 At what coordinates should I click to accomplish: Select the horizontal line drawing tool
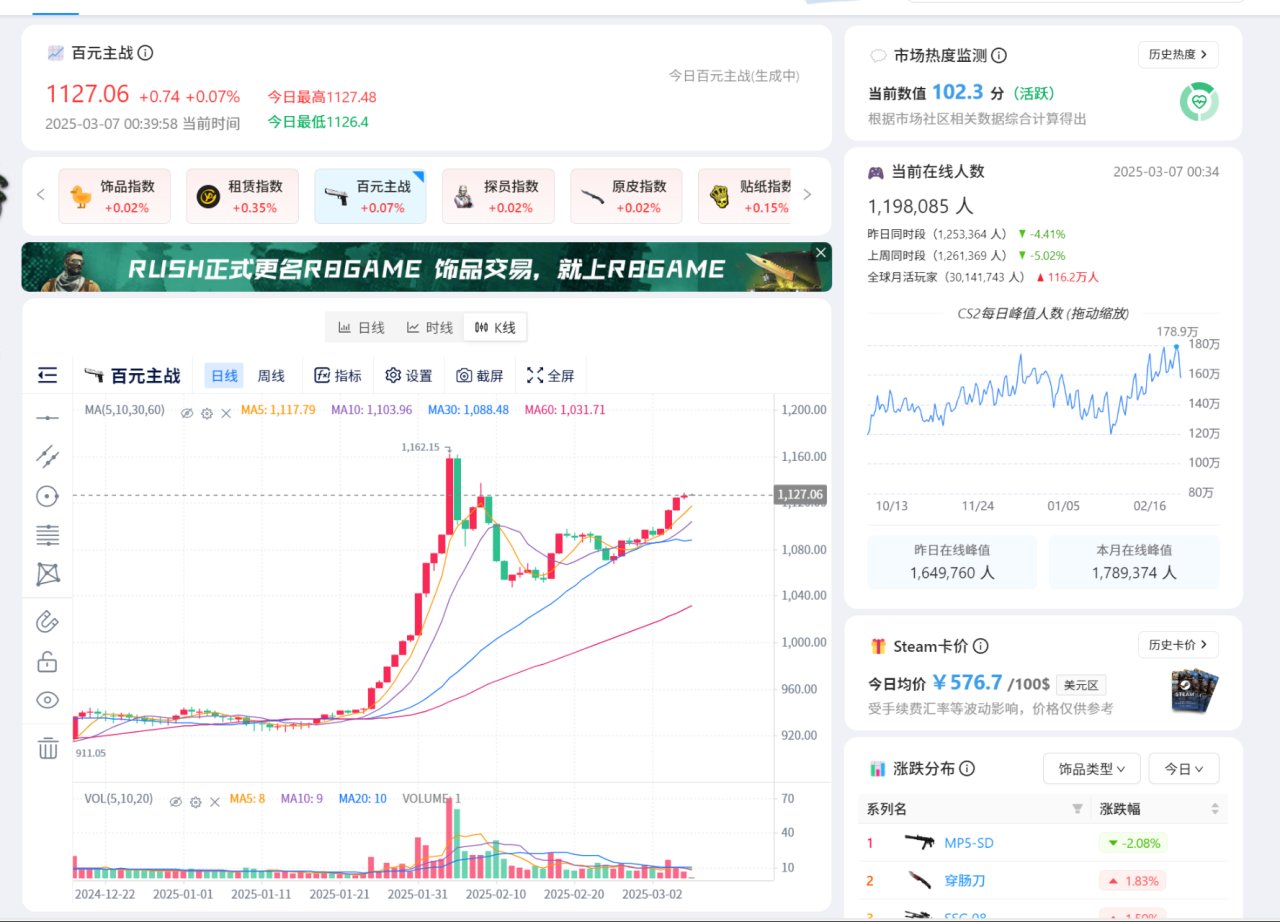[47, 418]
